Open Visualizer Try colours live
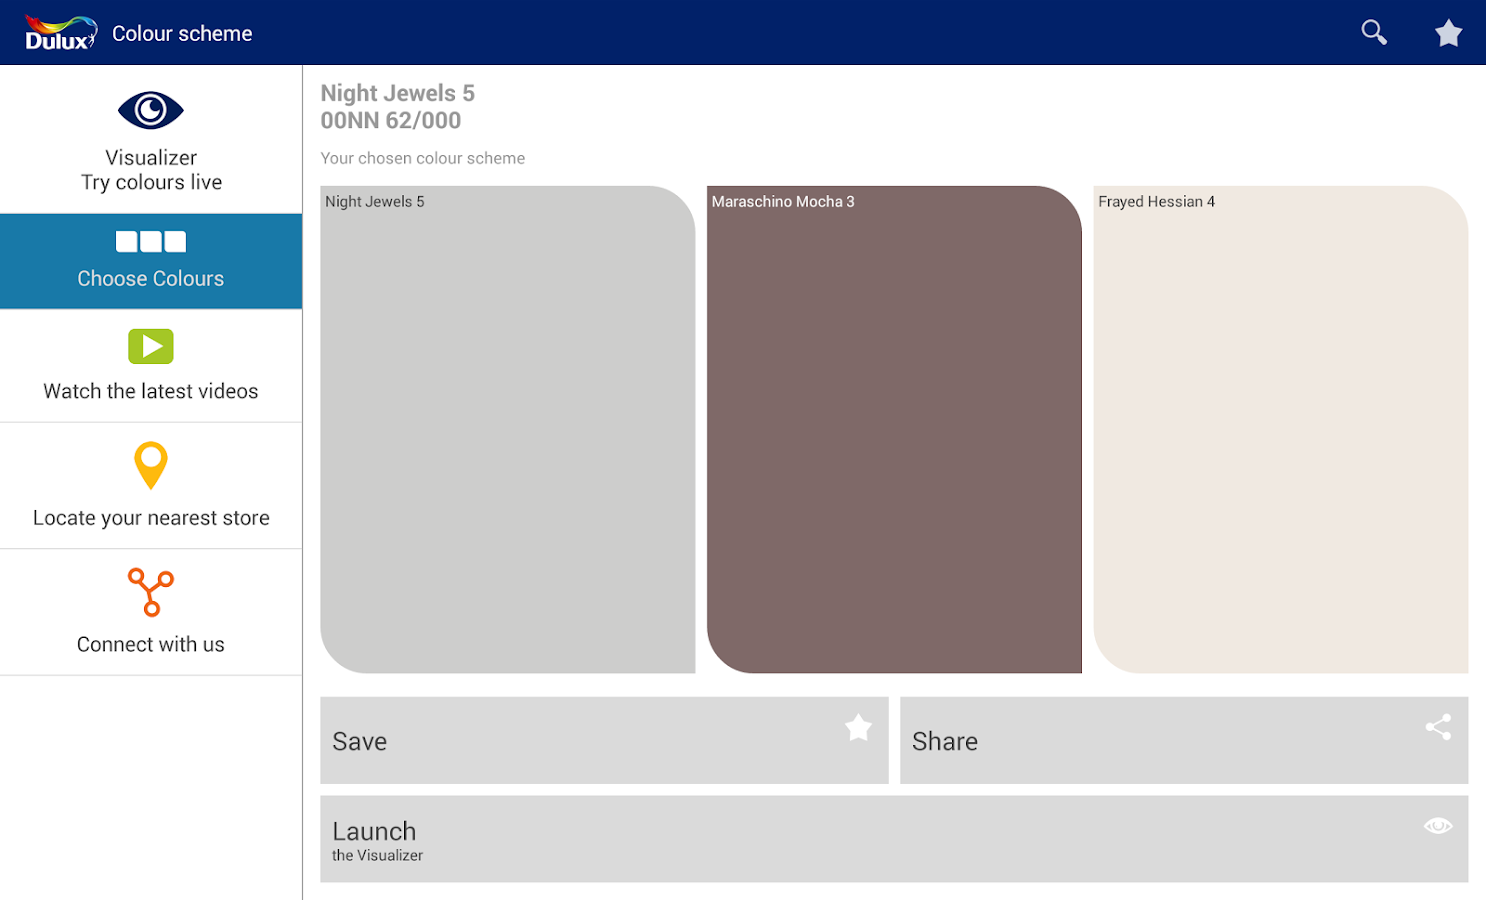This screenshot has height=900, width=1486. tap(151, 139)
